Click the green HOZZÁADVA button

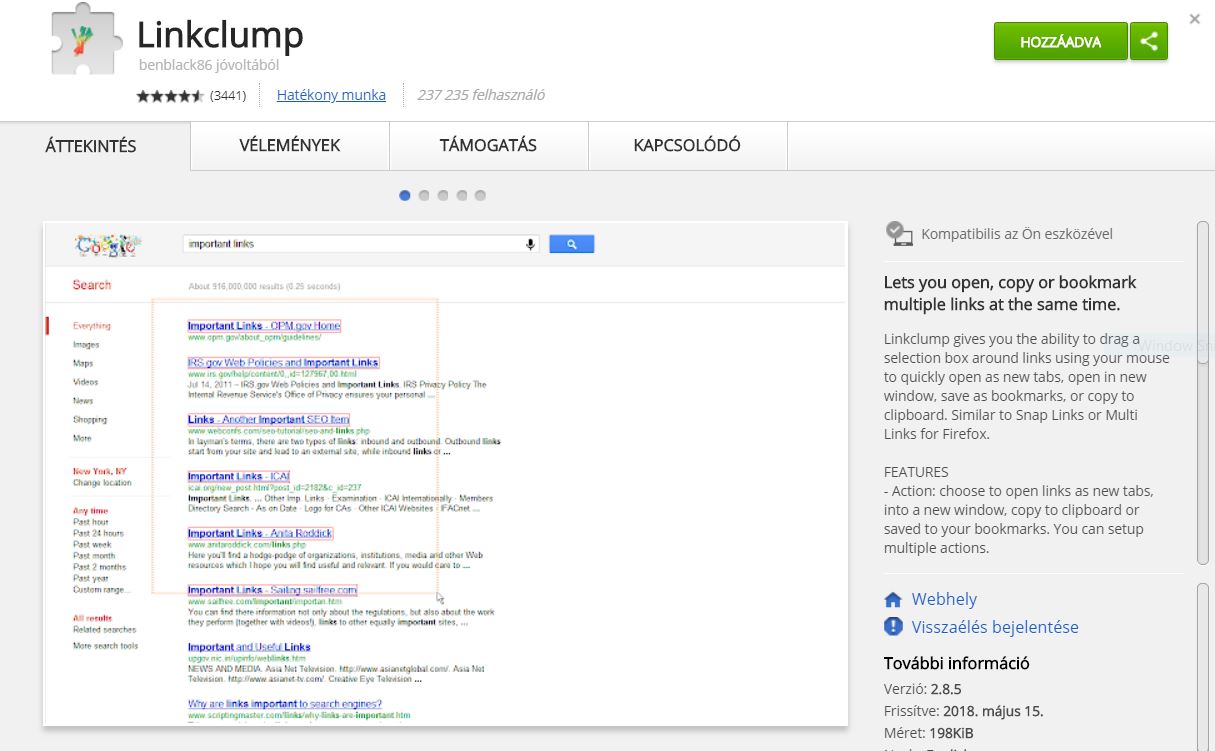1060,42
